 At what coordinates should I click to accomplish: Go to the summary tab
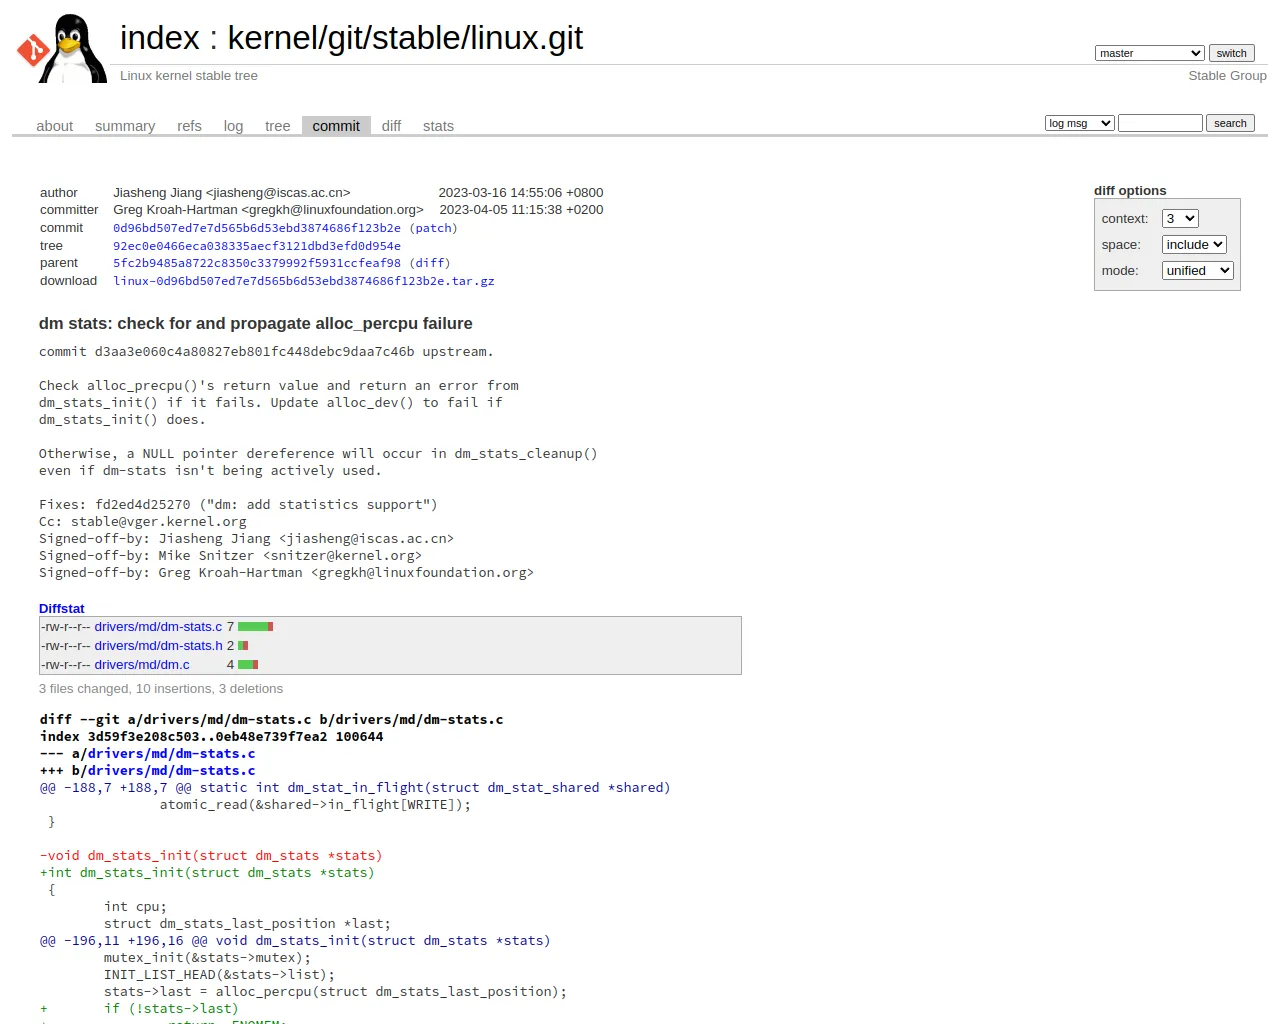coord(125,126)
